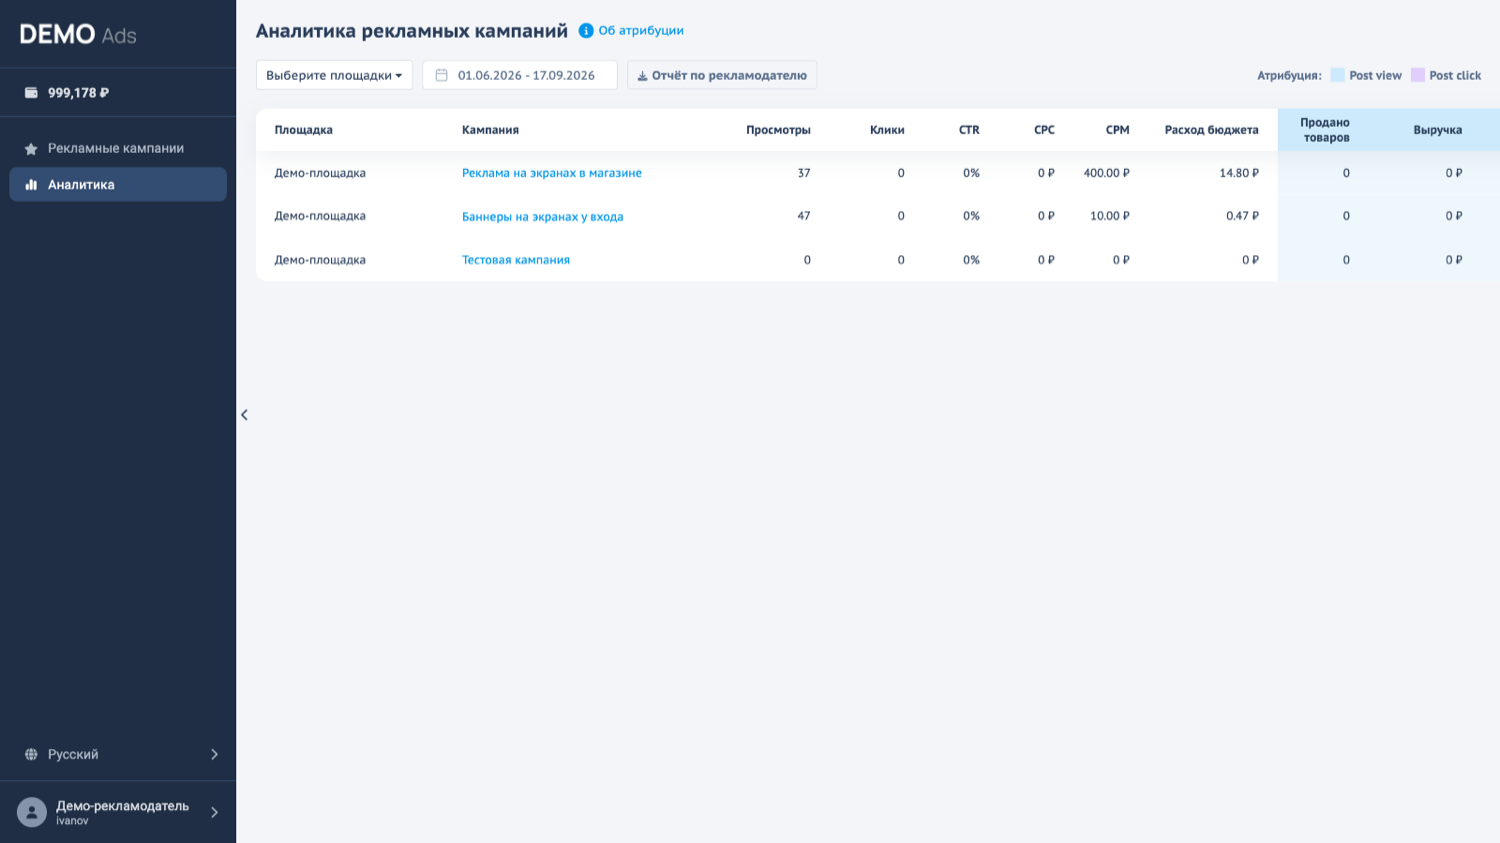Click the Post view color swatch
Screen dimensions: 1500x843
pyautogui.click(x=1337, y=75)
